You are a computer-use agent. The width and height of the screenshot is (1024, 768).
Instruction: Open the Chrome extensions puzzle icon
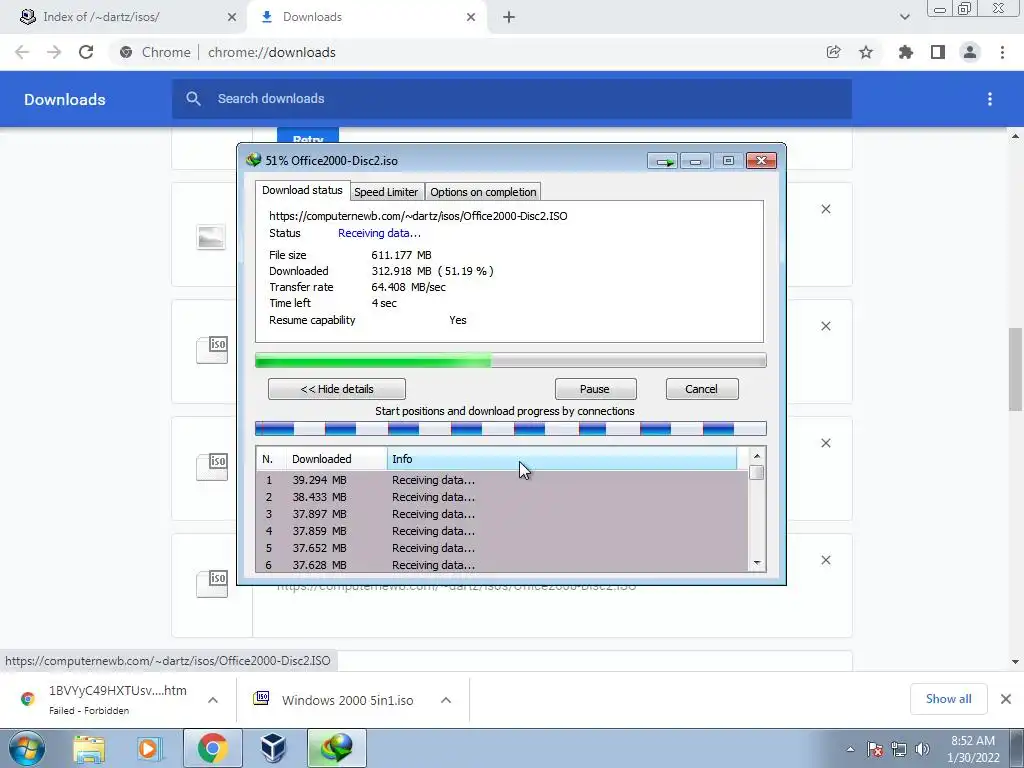click(905, 52)
